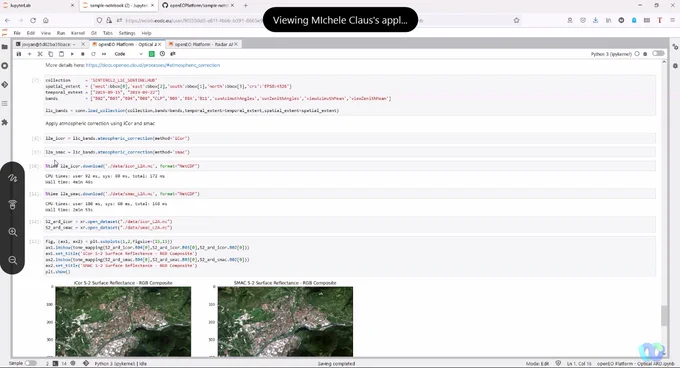The width and height of the screenshot is (680, 368).
Task: Restart kernel and run all cells icon
Action: point(104,54)
